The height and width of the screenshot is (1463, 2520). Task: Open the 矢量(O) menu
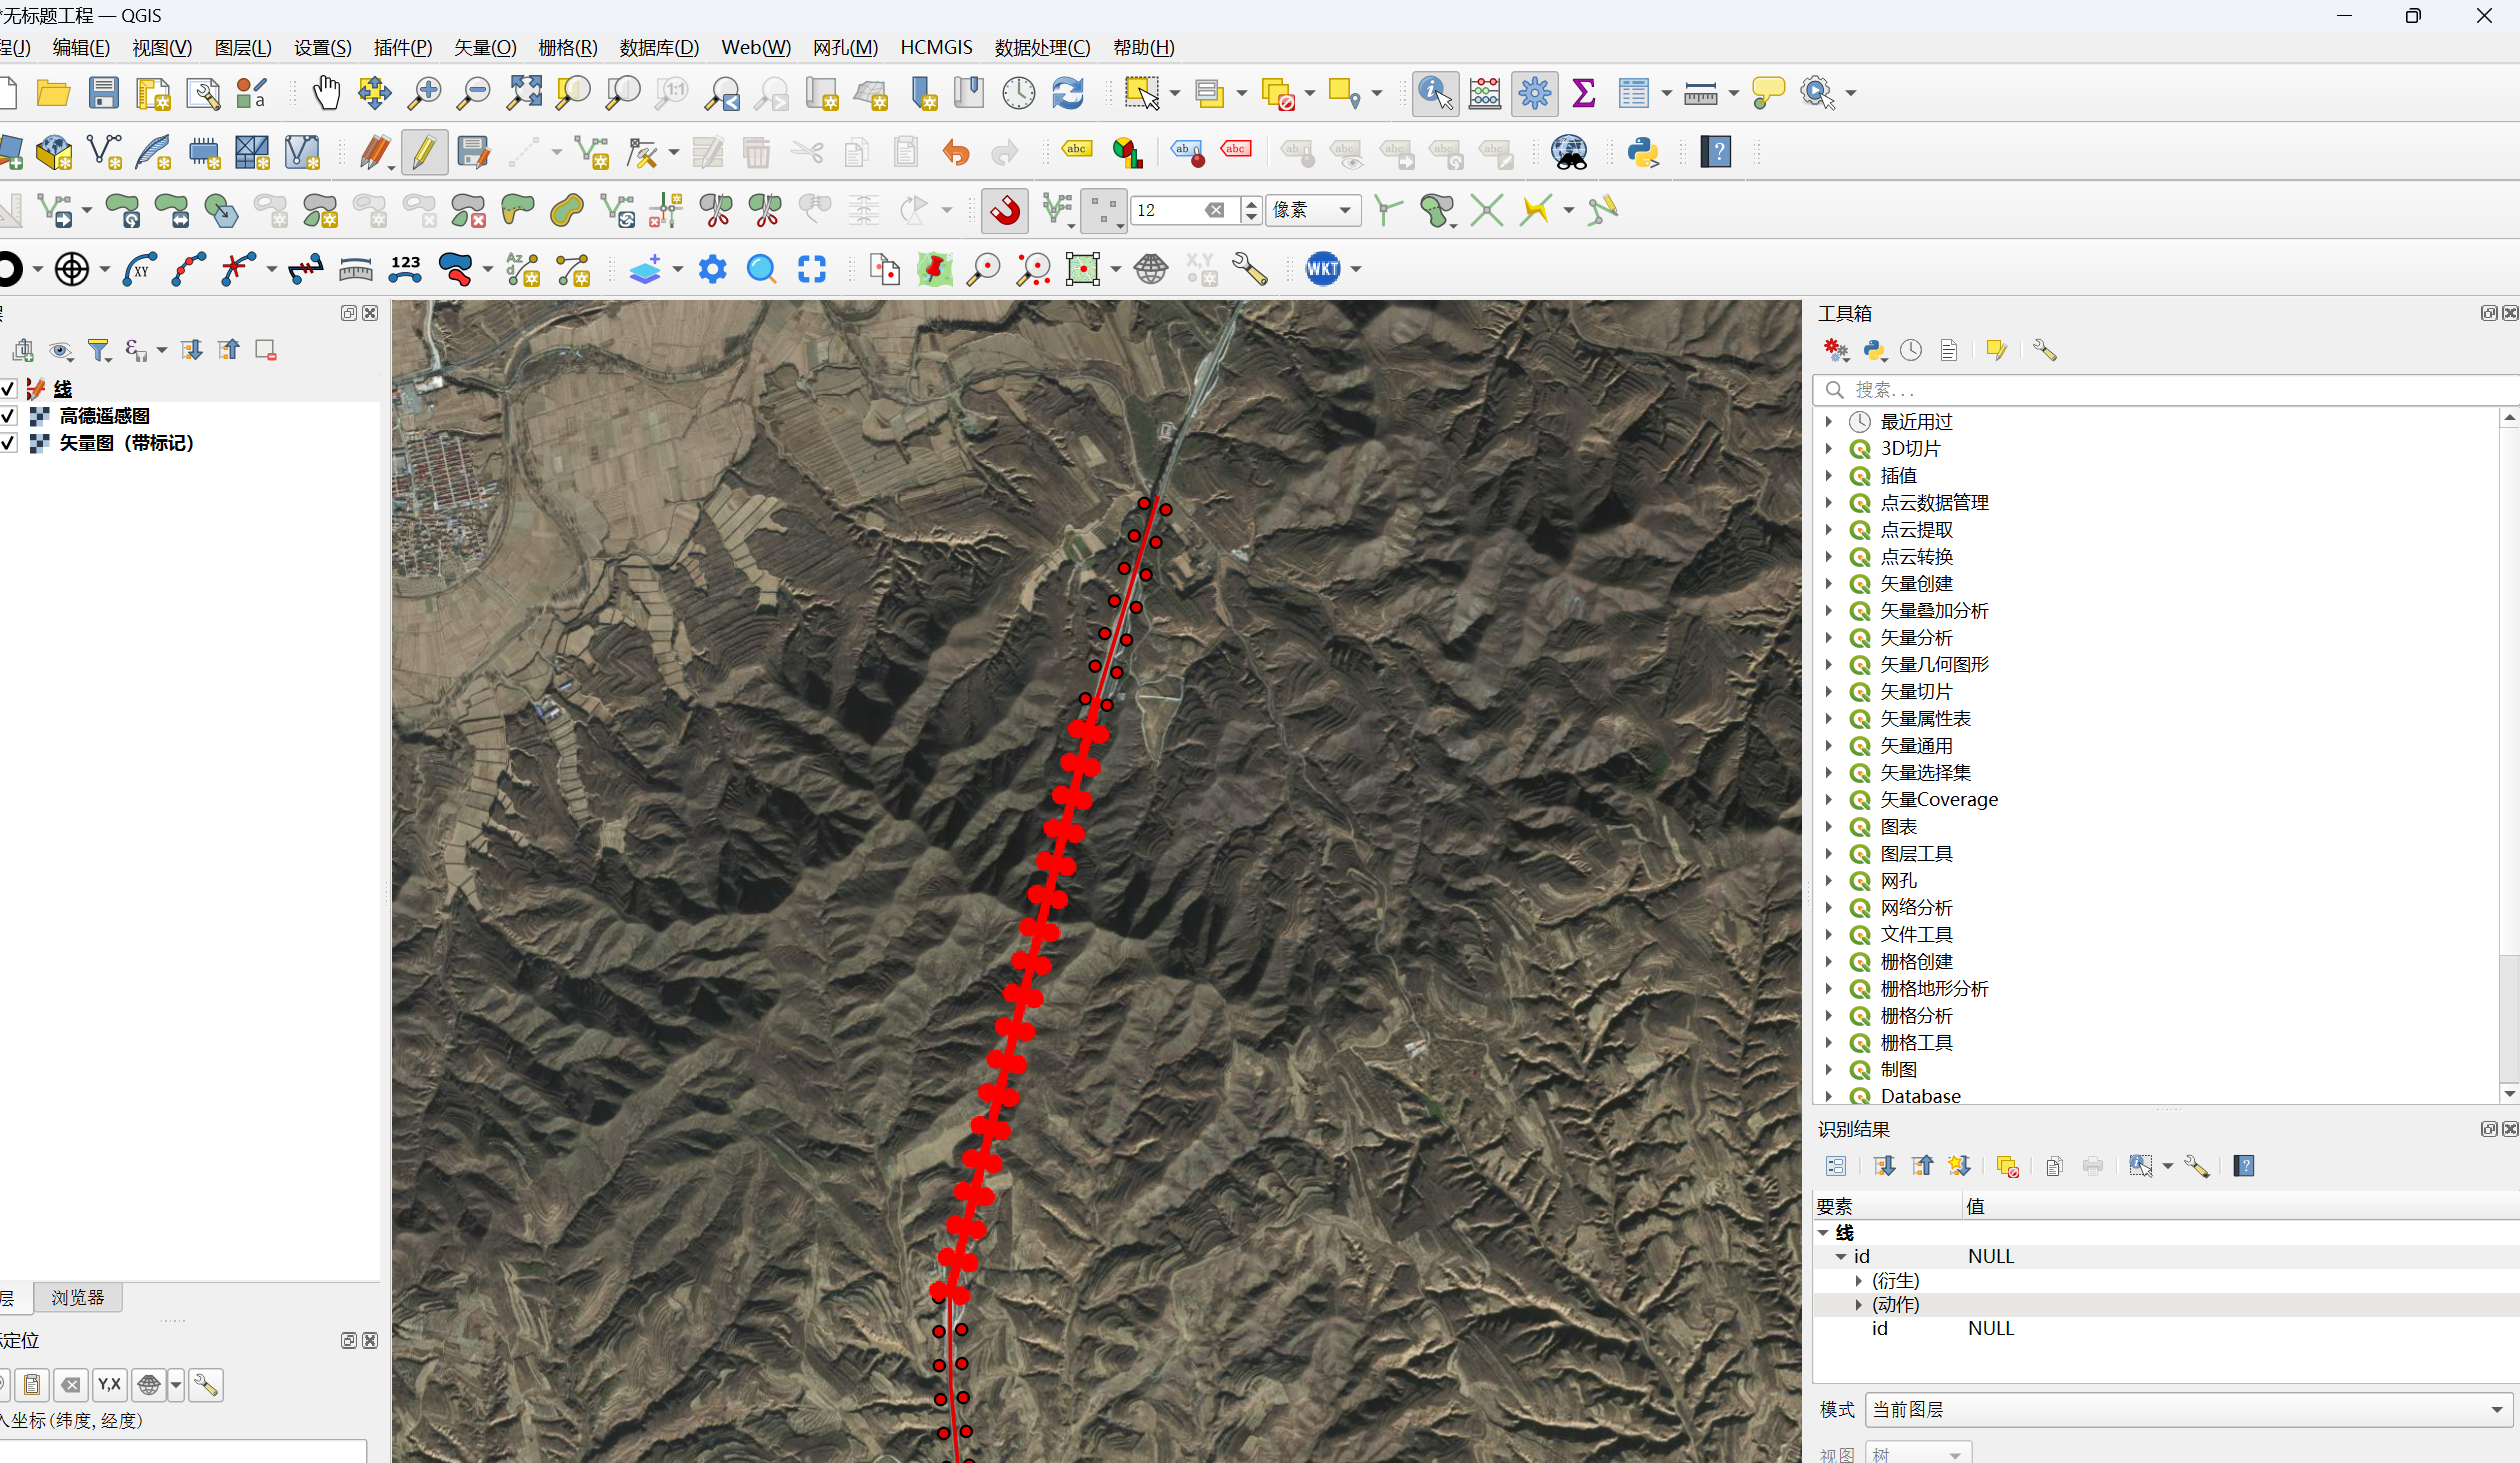click(x=485, y=47)
